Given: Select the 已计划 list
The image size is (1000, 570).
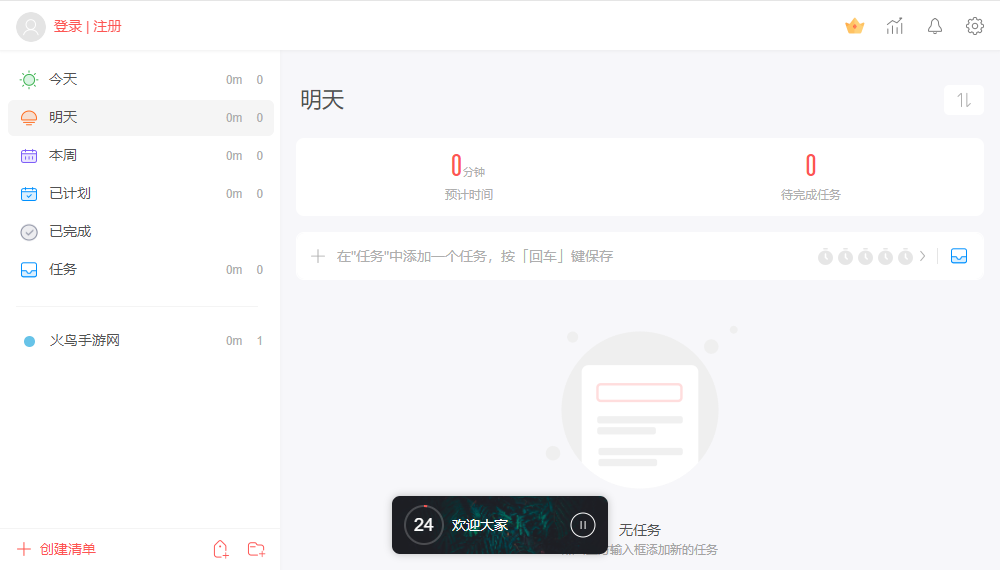Looking at the screenshot, I should (141, 194).
